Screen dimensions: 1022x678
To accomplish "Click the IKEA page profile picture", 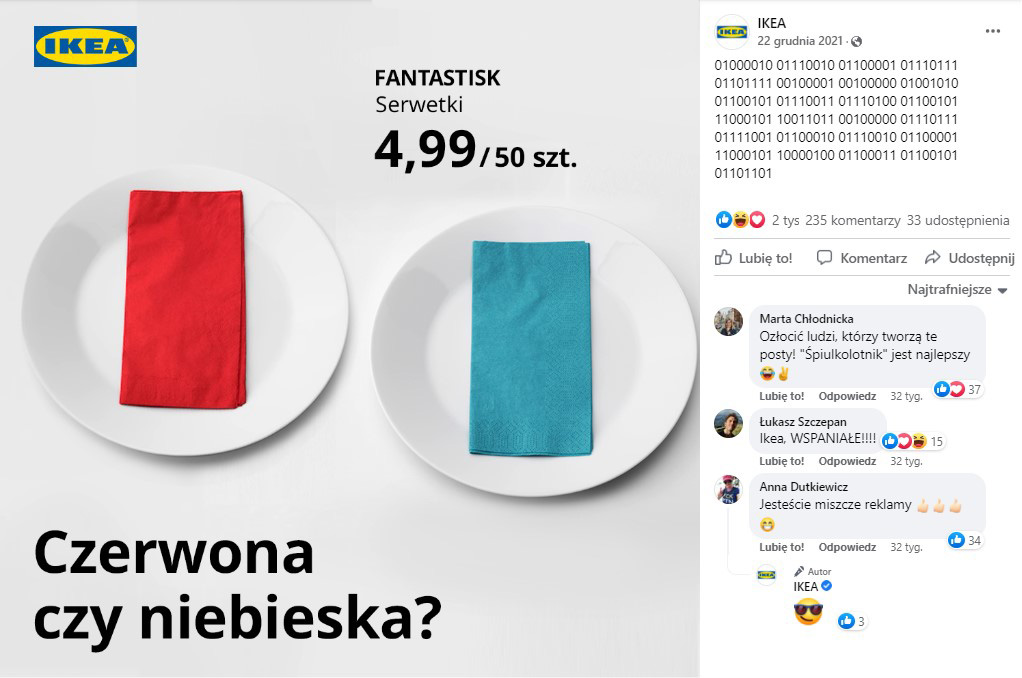I will tap(731, 32).
